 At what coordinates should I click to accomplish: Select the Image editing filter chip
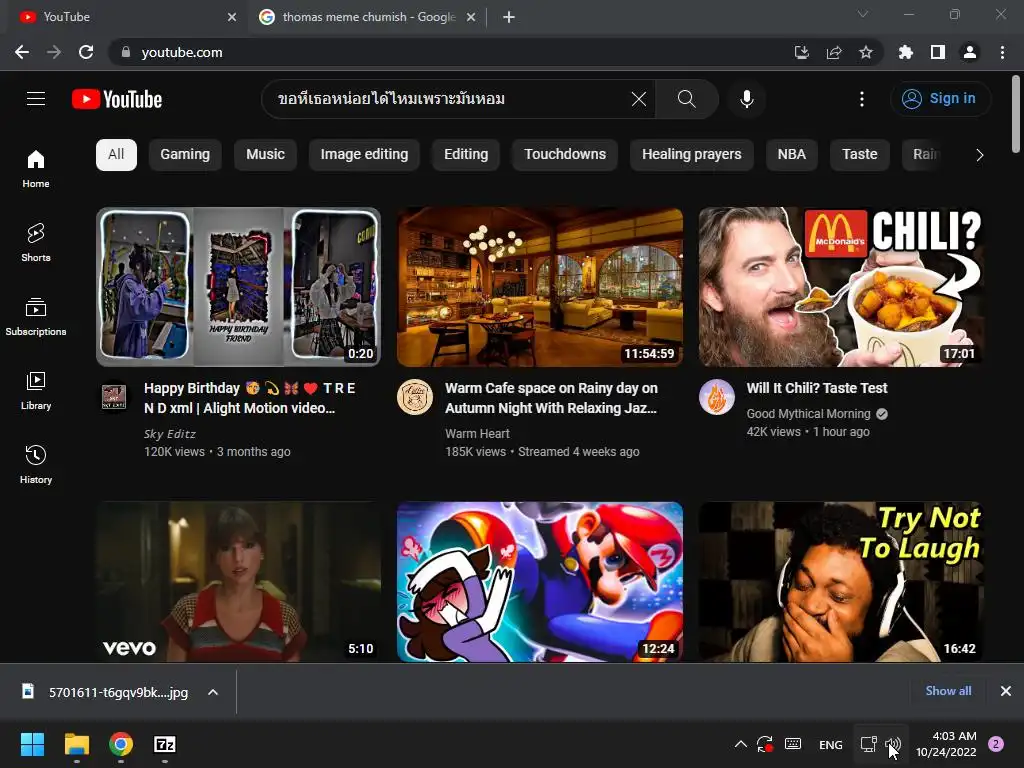click(364, 155)
